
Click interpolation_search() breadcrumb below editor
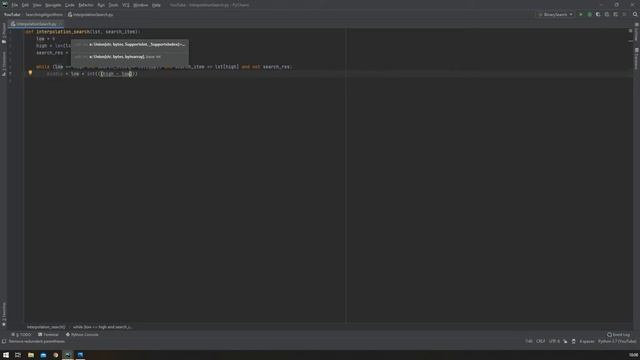coord(46,327)
